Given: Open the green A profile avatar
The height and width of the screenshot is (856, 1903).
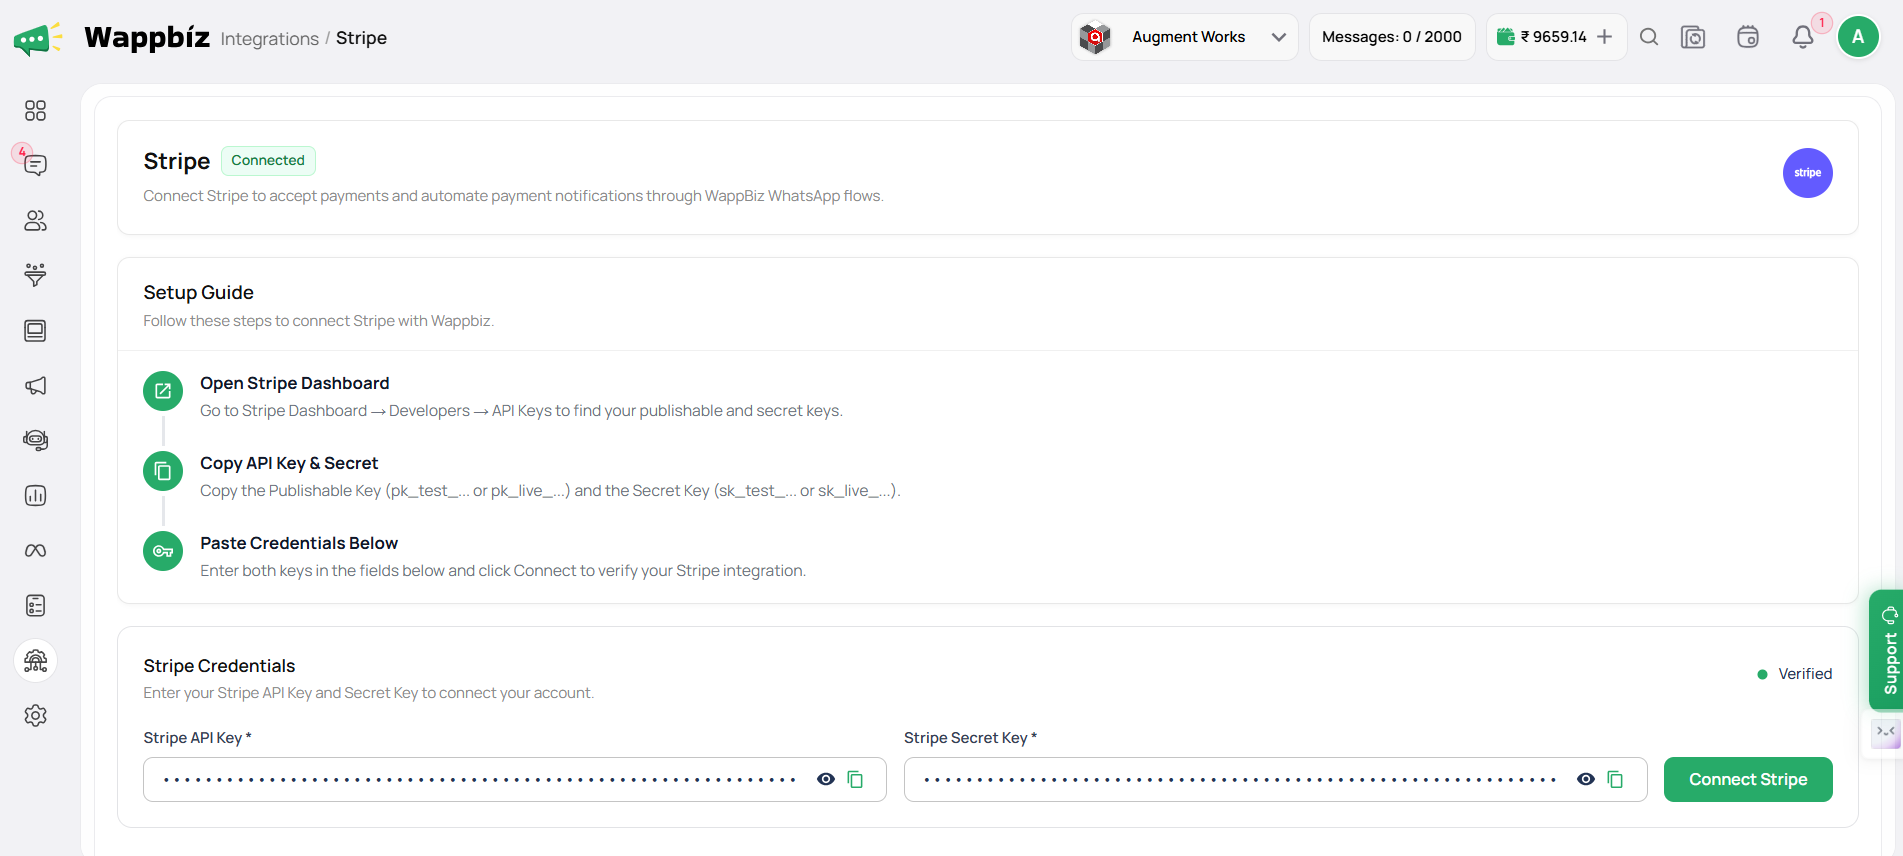Looking at the screenshot, I should 1858,37.
